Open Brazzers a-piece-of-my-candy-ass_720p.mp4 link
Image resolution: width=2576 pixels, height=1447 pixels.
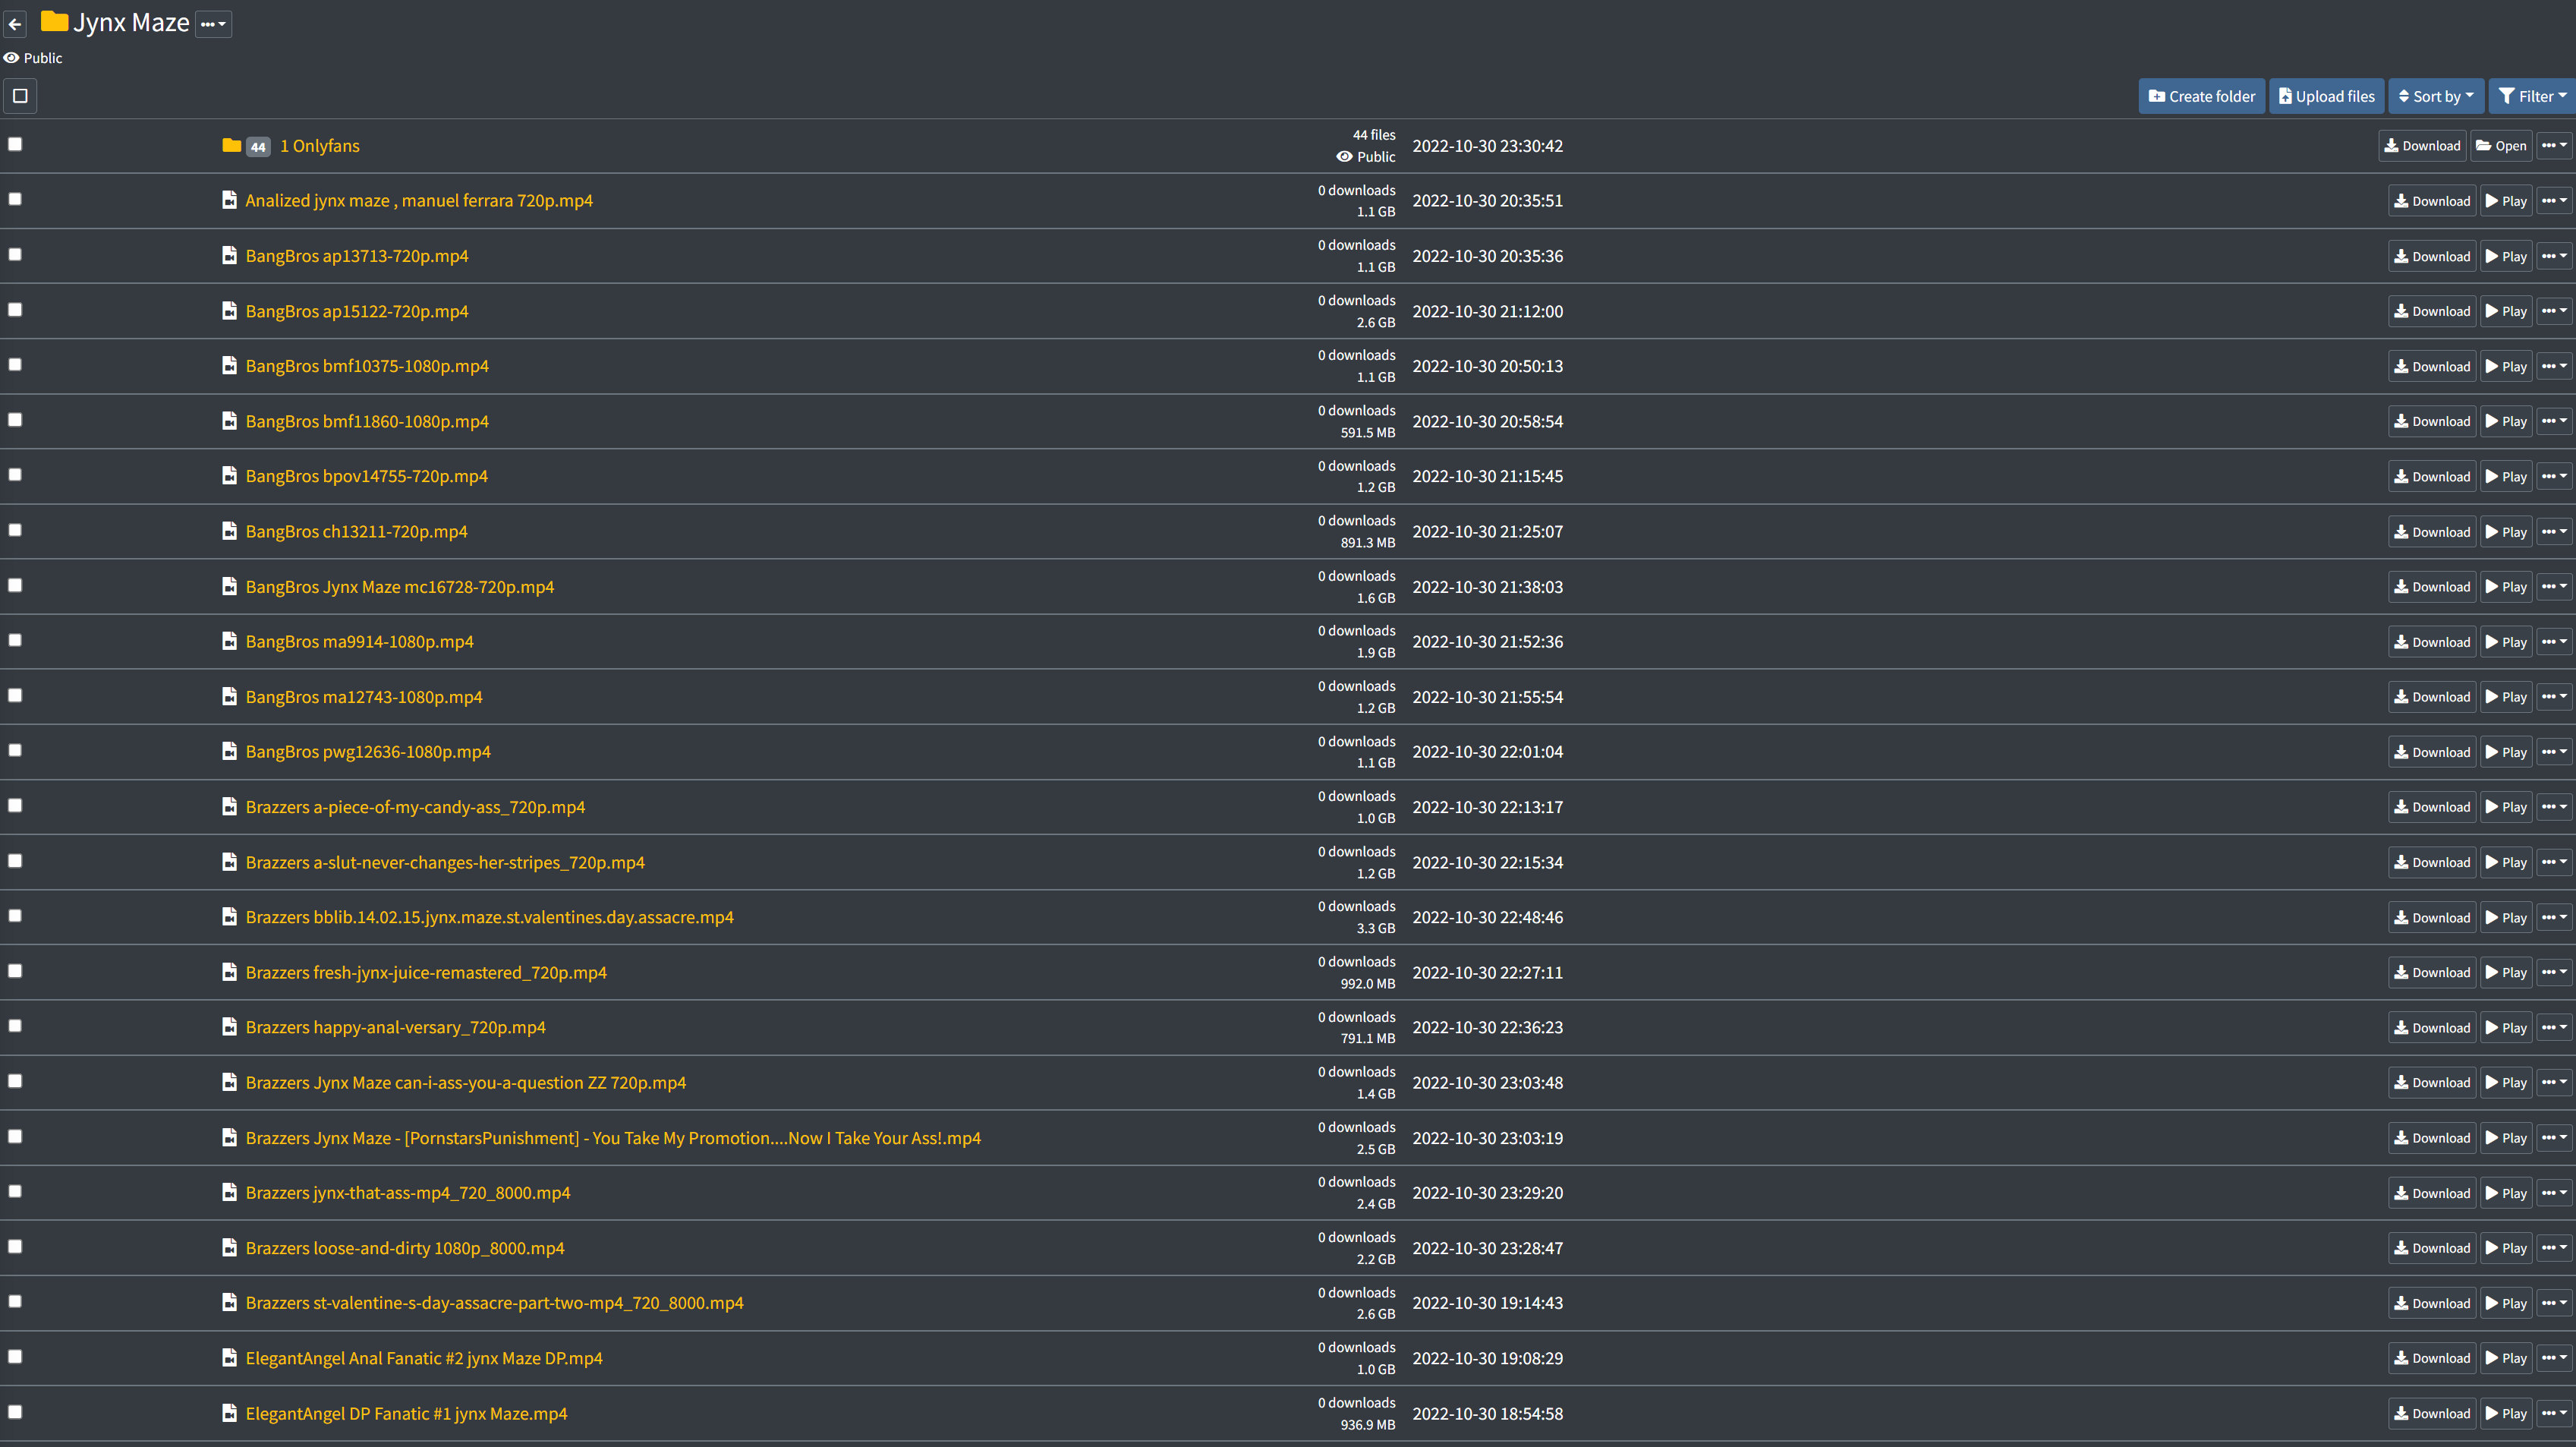415,807
